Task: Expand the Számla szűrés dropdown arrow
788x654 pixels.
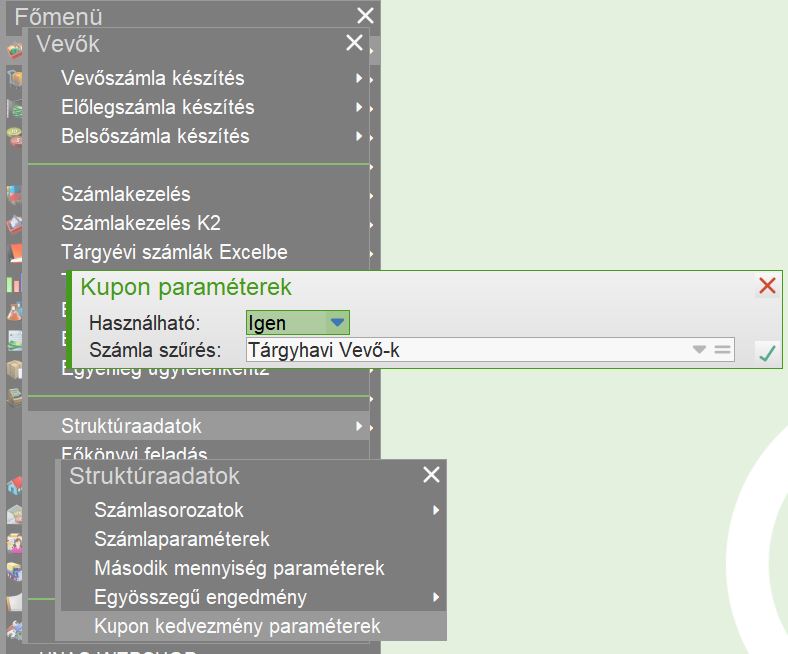Action: 699,349
